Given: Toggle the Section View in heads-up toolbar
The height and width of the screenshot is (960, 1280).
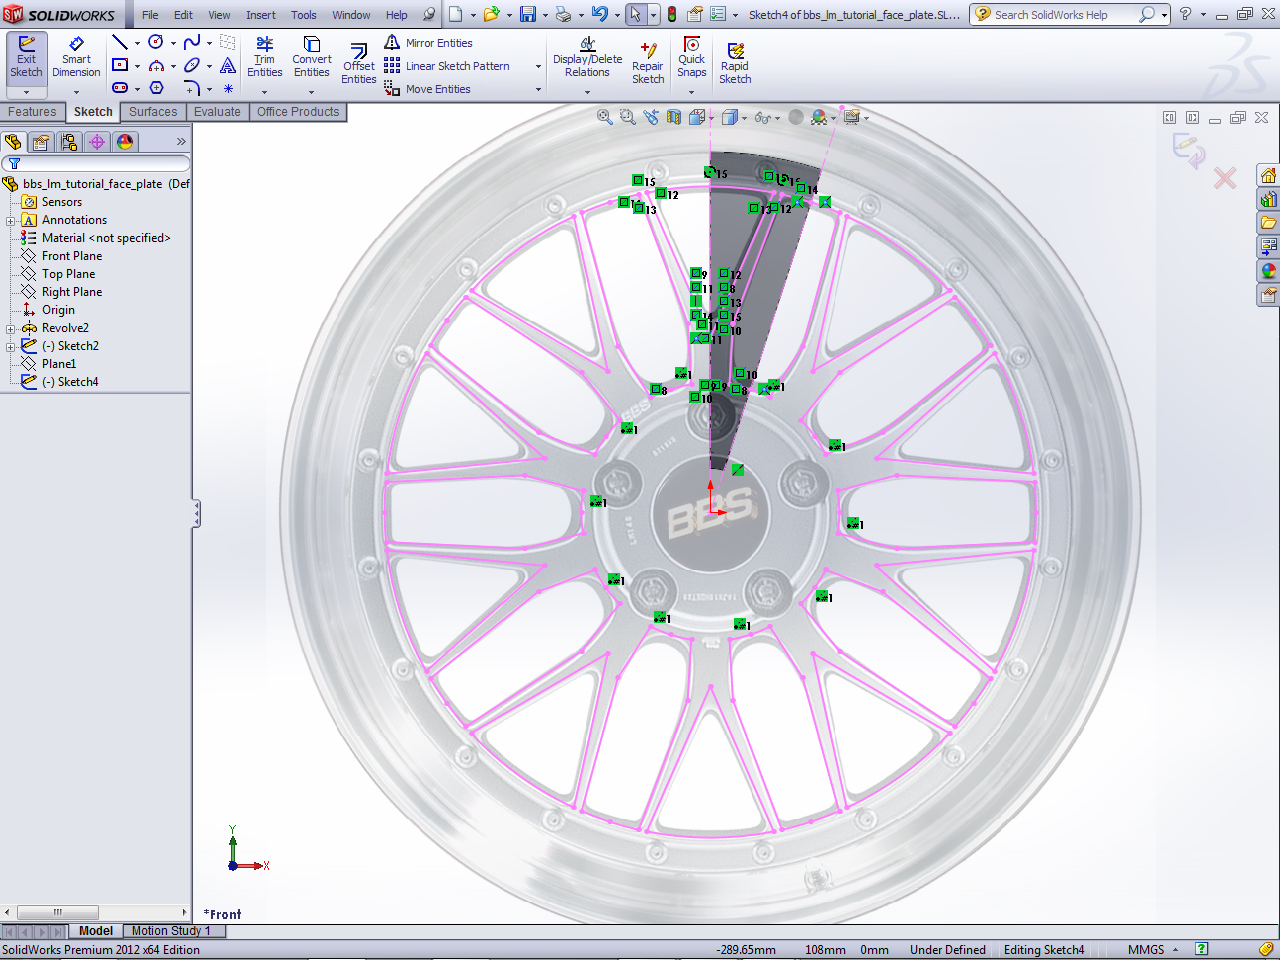Looking at the screenshot, I should click(673, 117).
